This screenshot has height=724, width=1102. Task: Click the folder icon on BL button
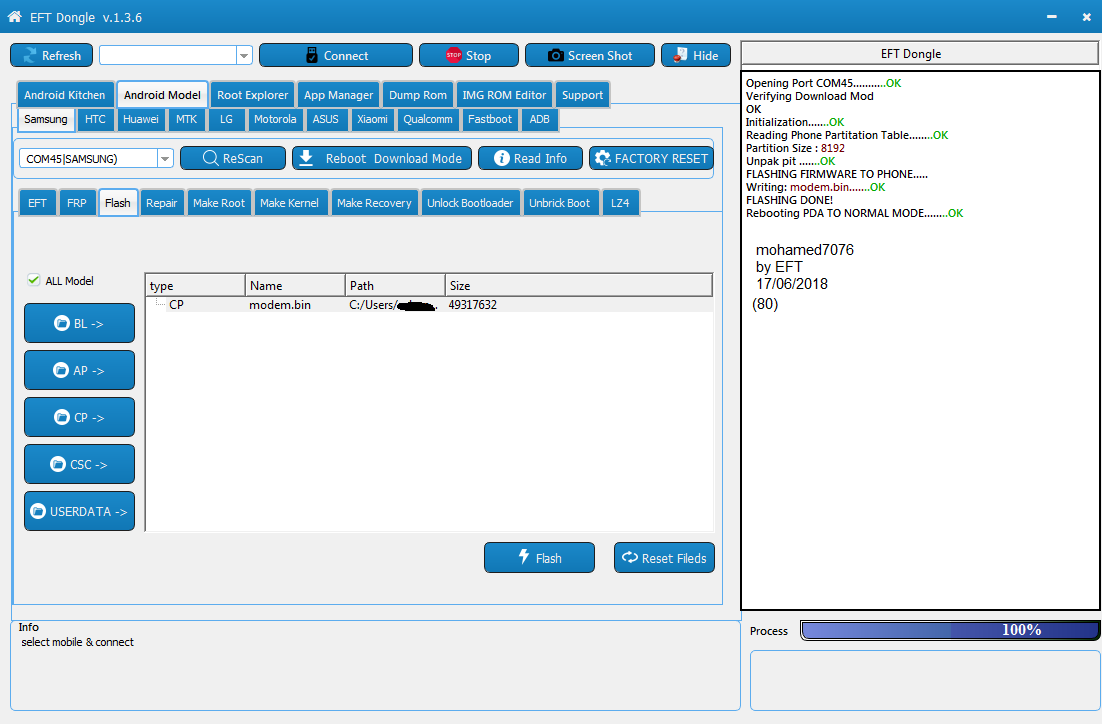(62, 323)
